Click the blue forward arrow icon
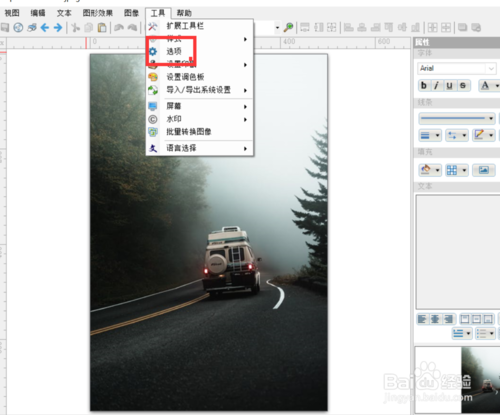The height and width of the screenshot is (415, 500). pos(58,27)
